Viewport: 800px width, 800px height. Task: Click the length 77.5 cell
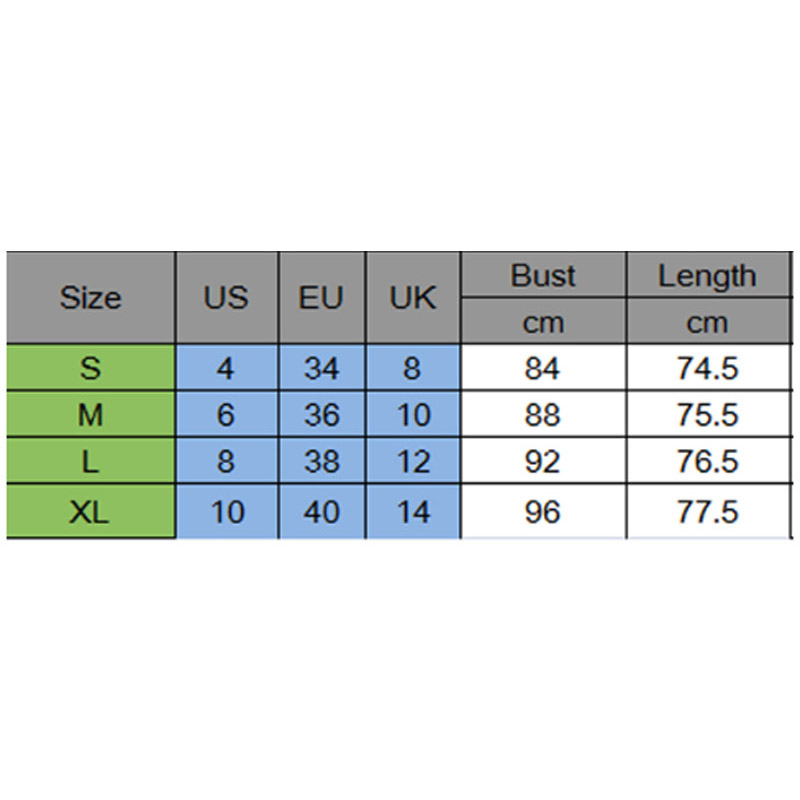(707, 513)
